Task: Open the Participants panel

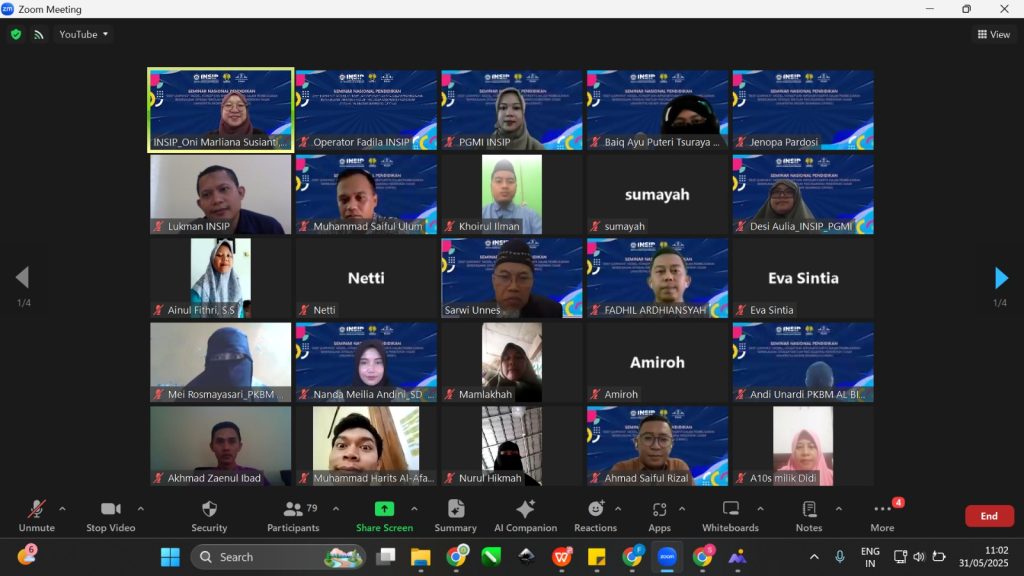Action: tap(292, 515)
